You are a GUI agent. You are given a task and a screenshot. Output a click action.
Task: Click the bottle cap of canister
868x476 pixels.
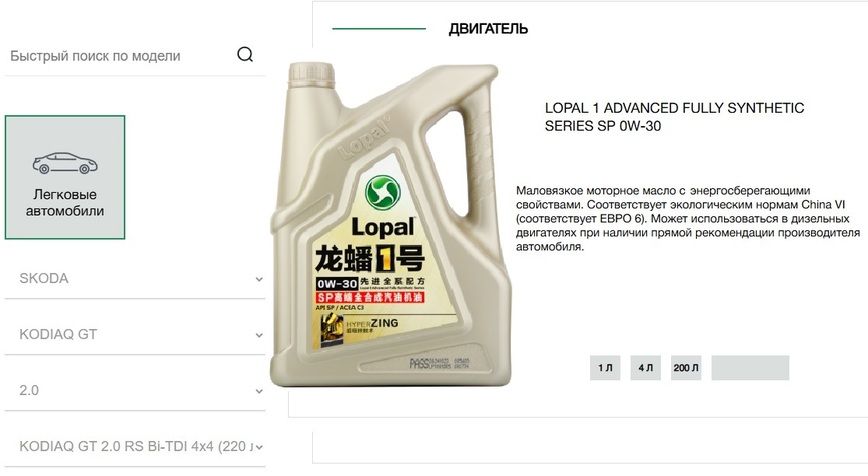(x=312, y=74)
